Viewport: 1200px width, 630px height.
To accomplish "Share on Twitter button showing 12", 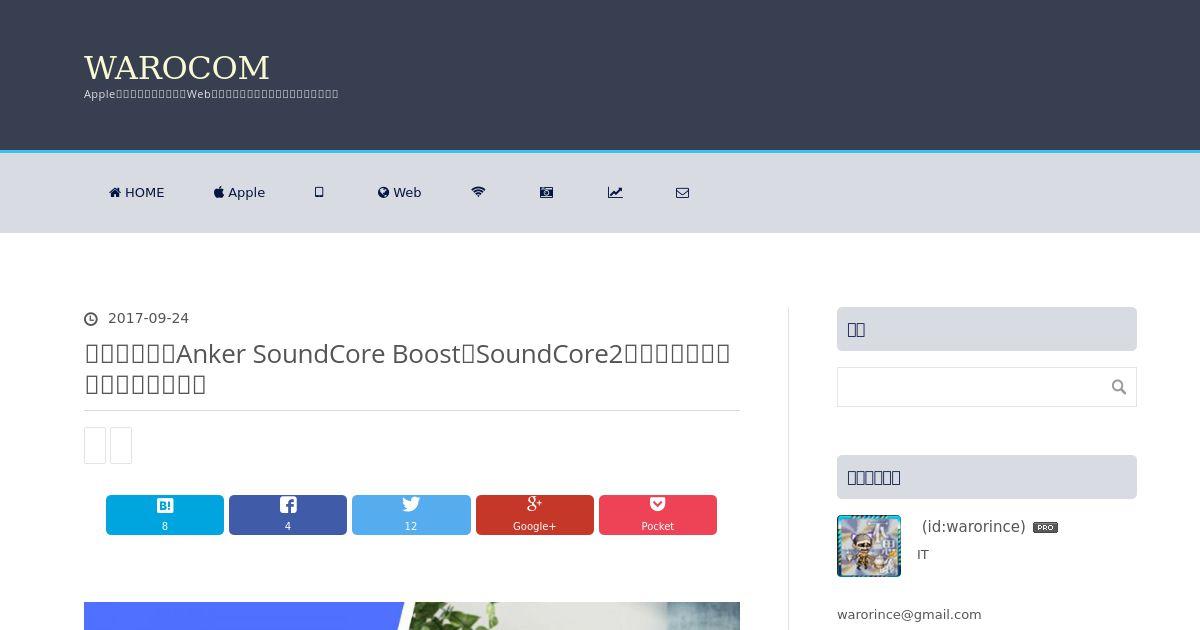I will (x=411, y=515).
